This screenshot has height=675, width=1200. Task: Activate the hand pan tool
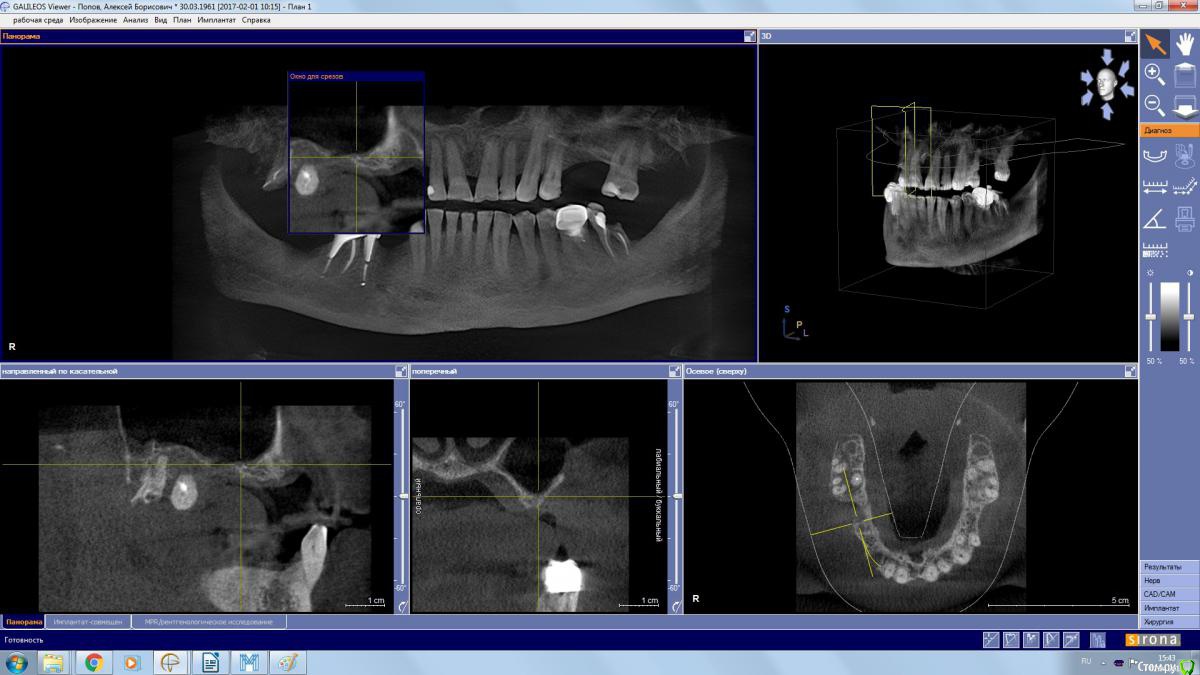pyautogui.click(x=1185, y=43)
